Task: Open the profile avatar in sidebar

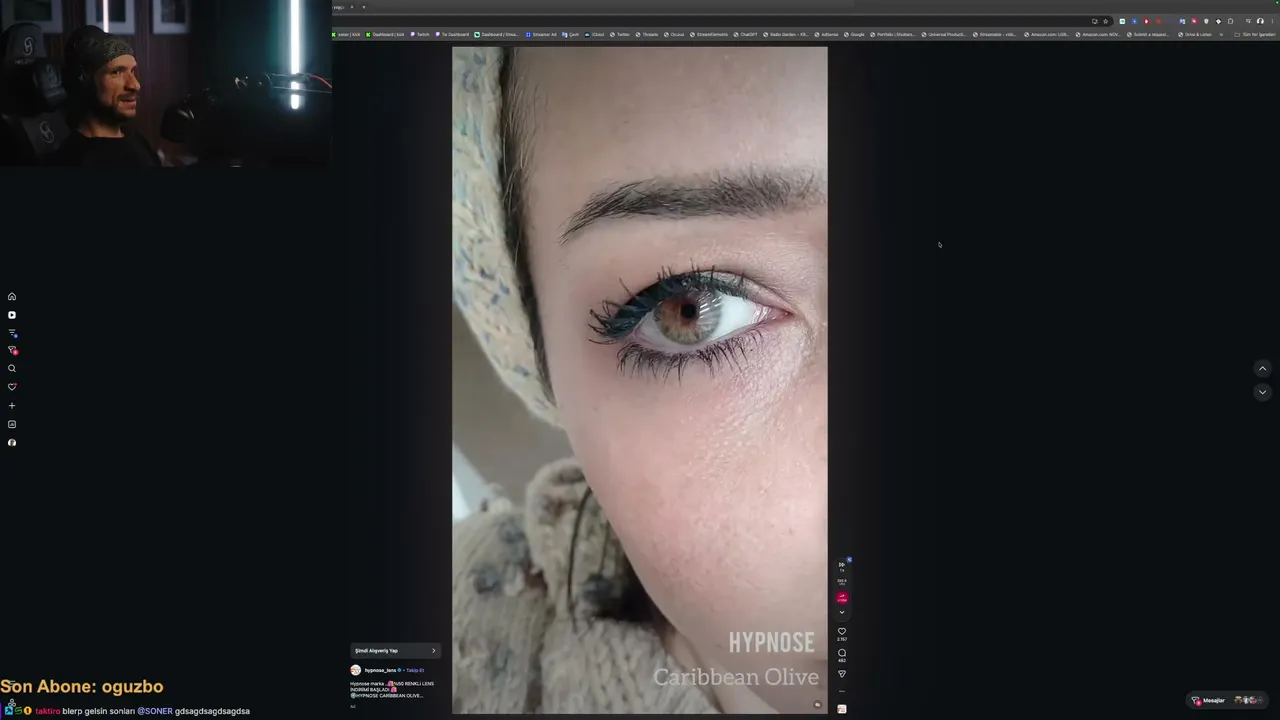Action: click(12, 443)
